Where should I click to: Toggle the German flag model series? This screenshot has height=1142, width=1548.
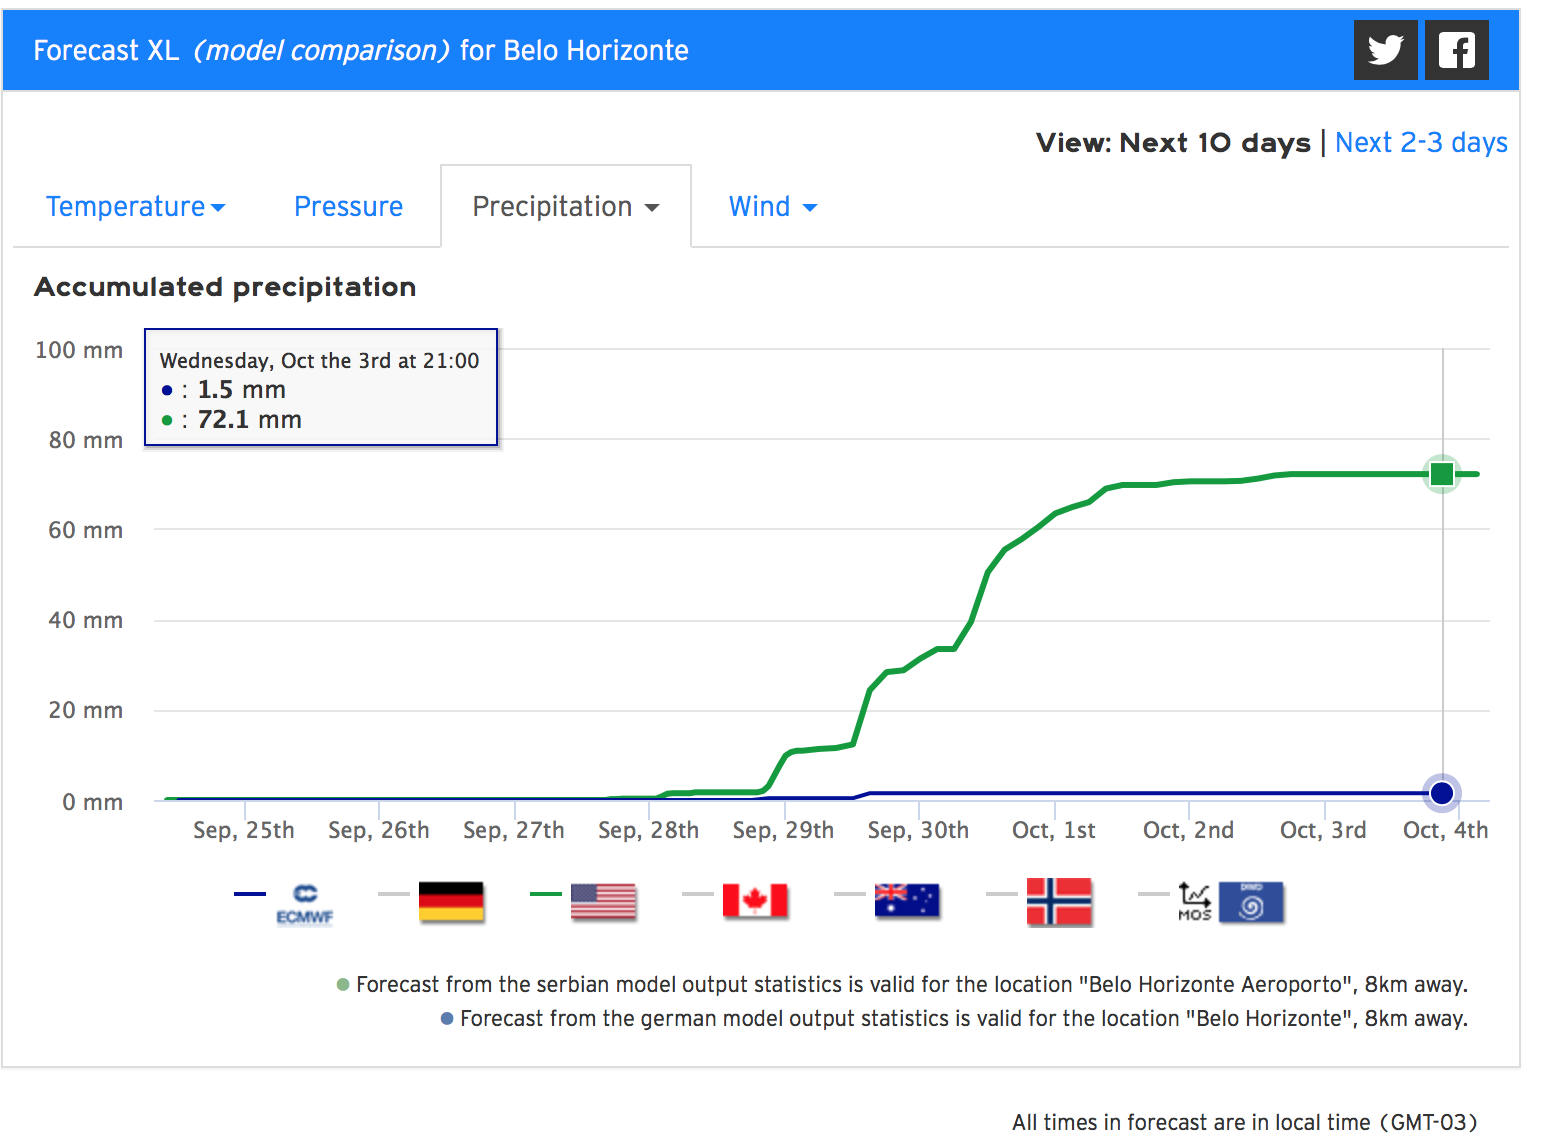451,901
